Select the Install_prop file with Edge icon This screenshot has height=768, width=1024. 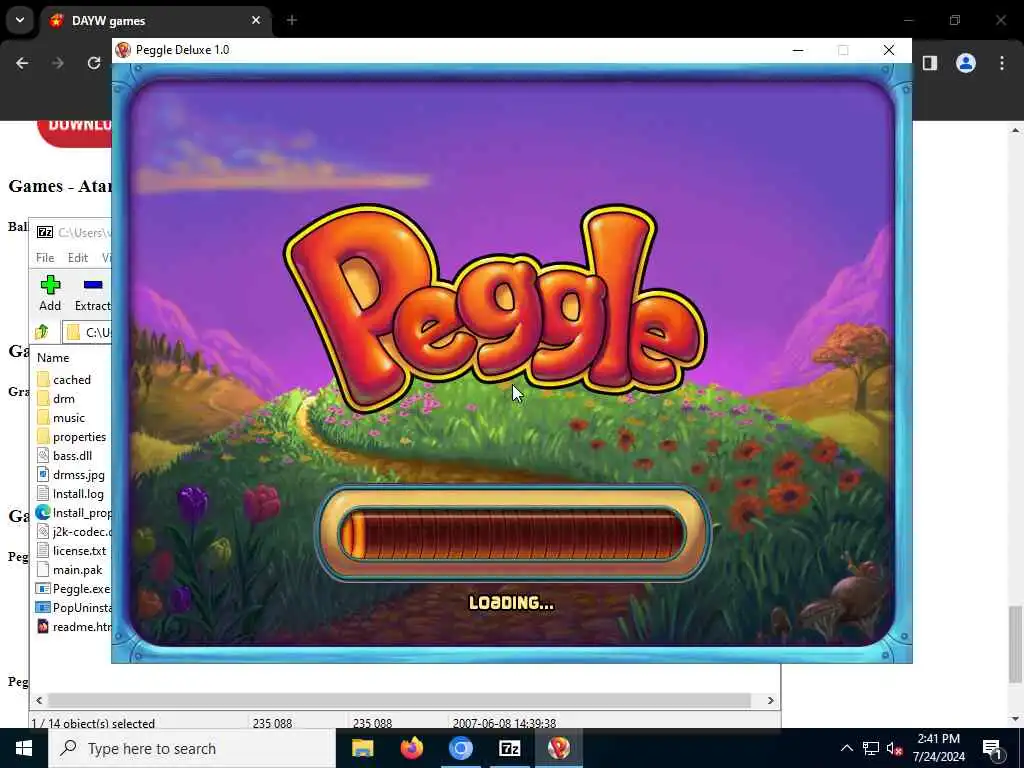[74, 513]
